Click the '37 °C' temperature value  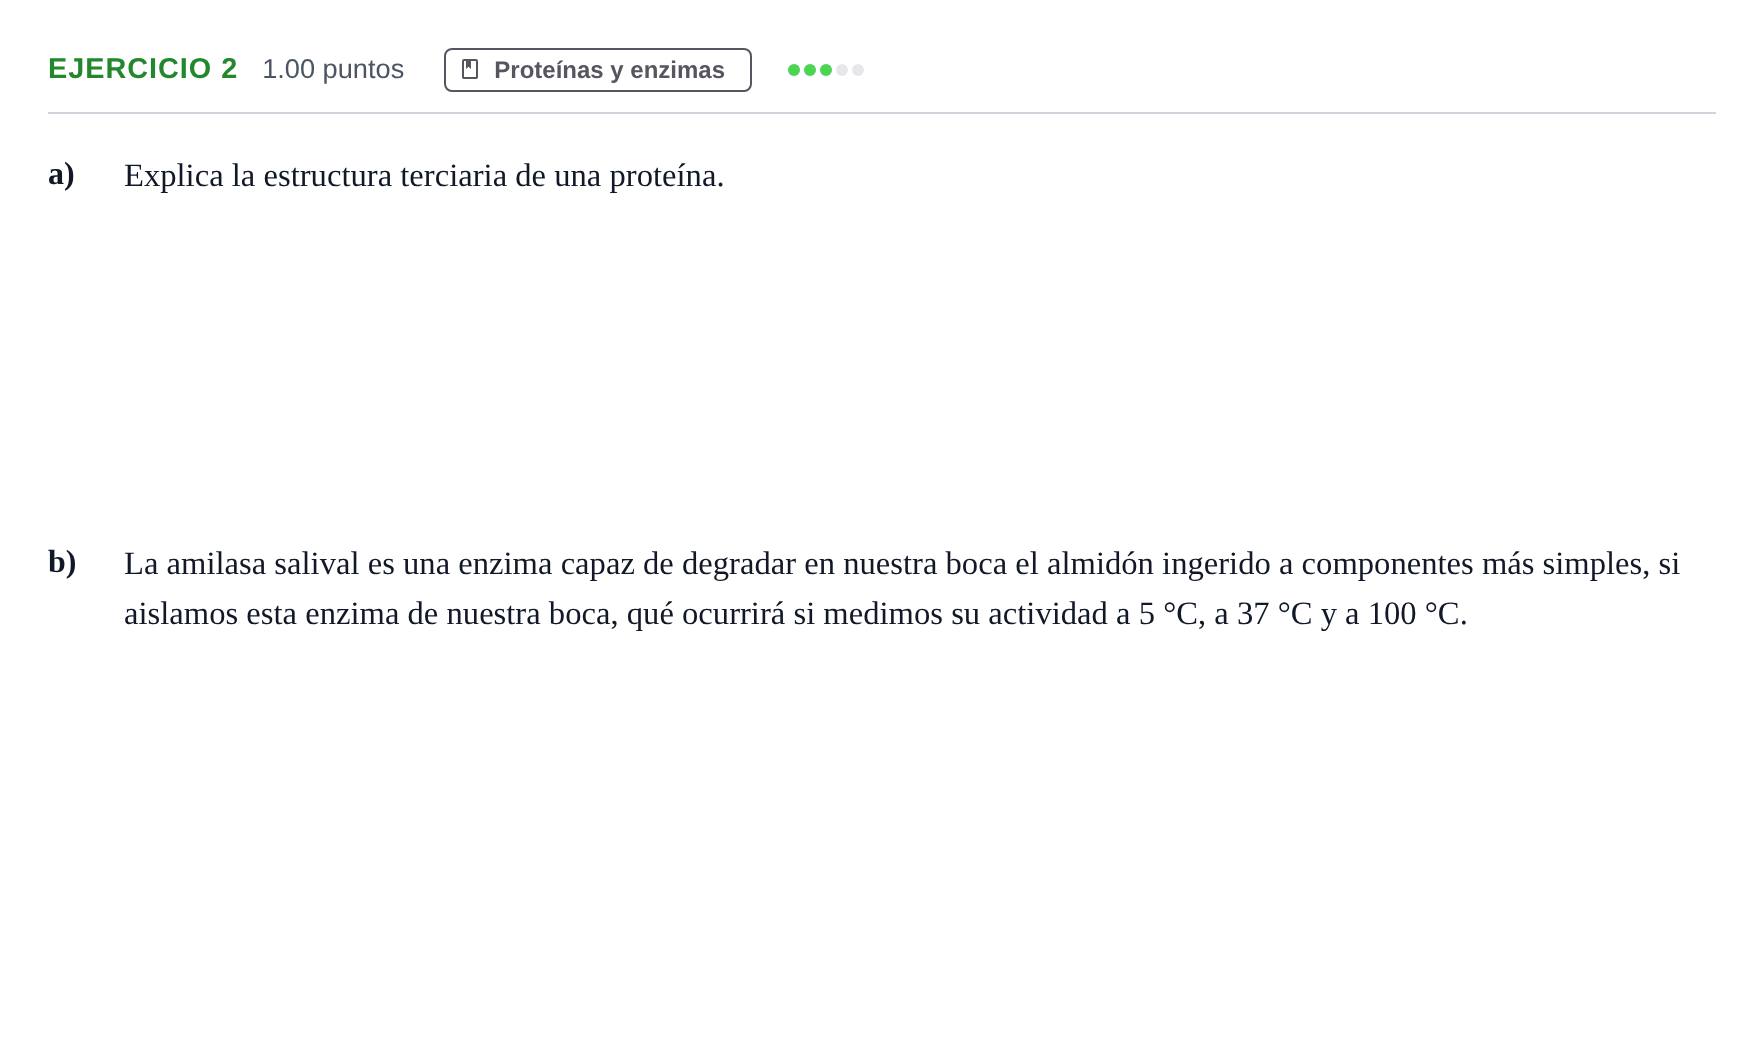pos(1274,614)
